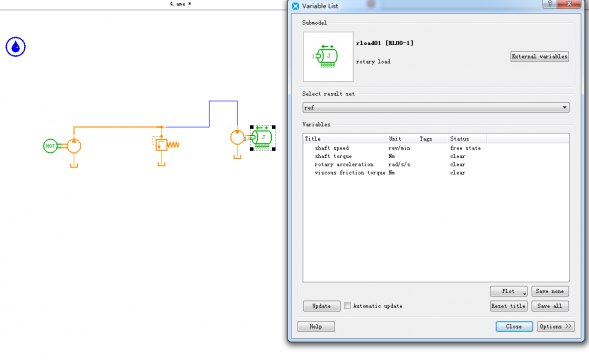Click the External variables button

tap(539, 56)
